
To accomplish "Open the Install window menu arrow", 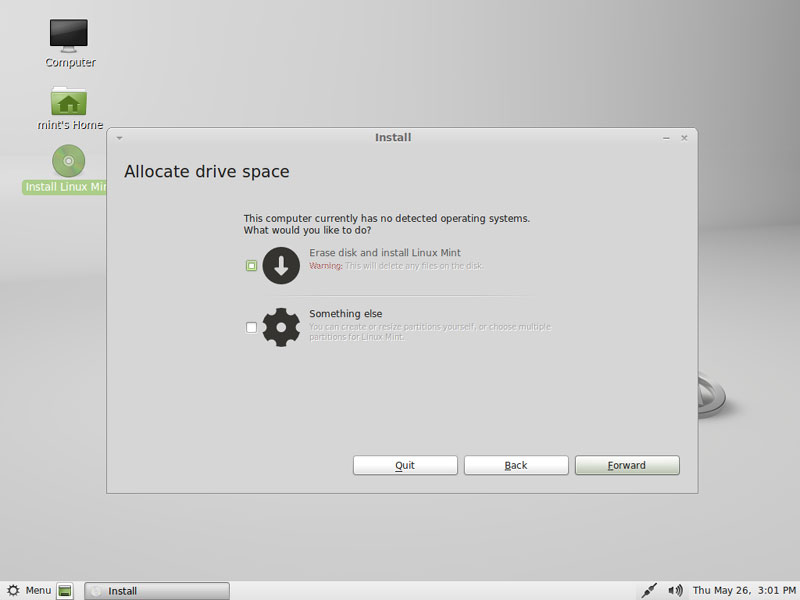I will [x=119, y=138].
